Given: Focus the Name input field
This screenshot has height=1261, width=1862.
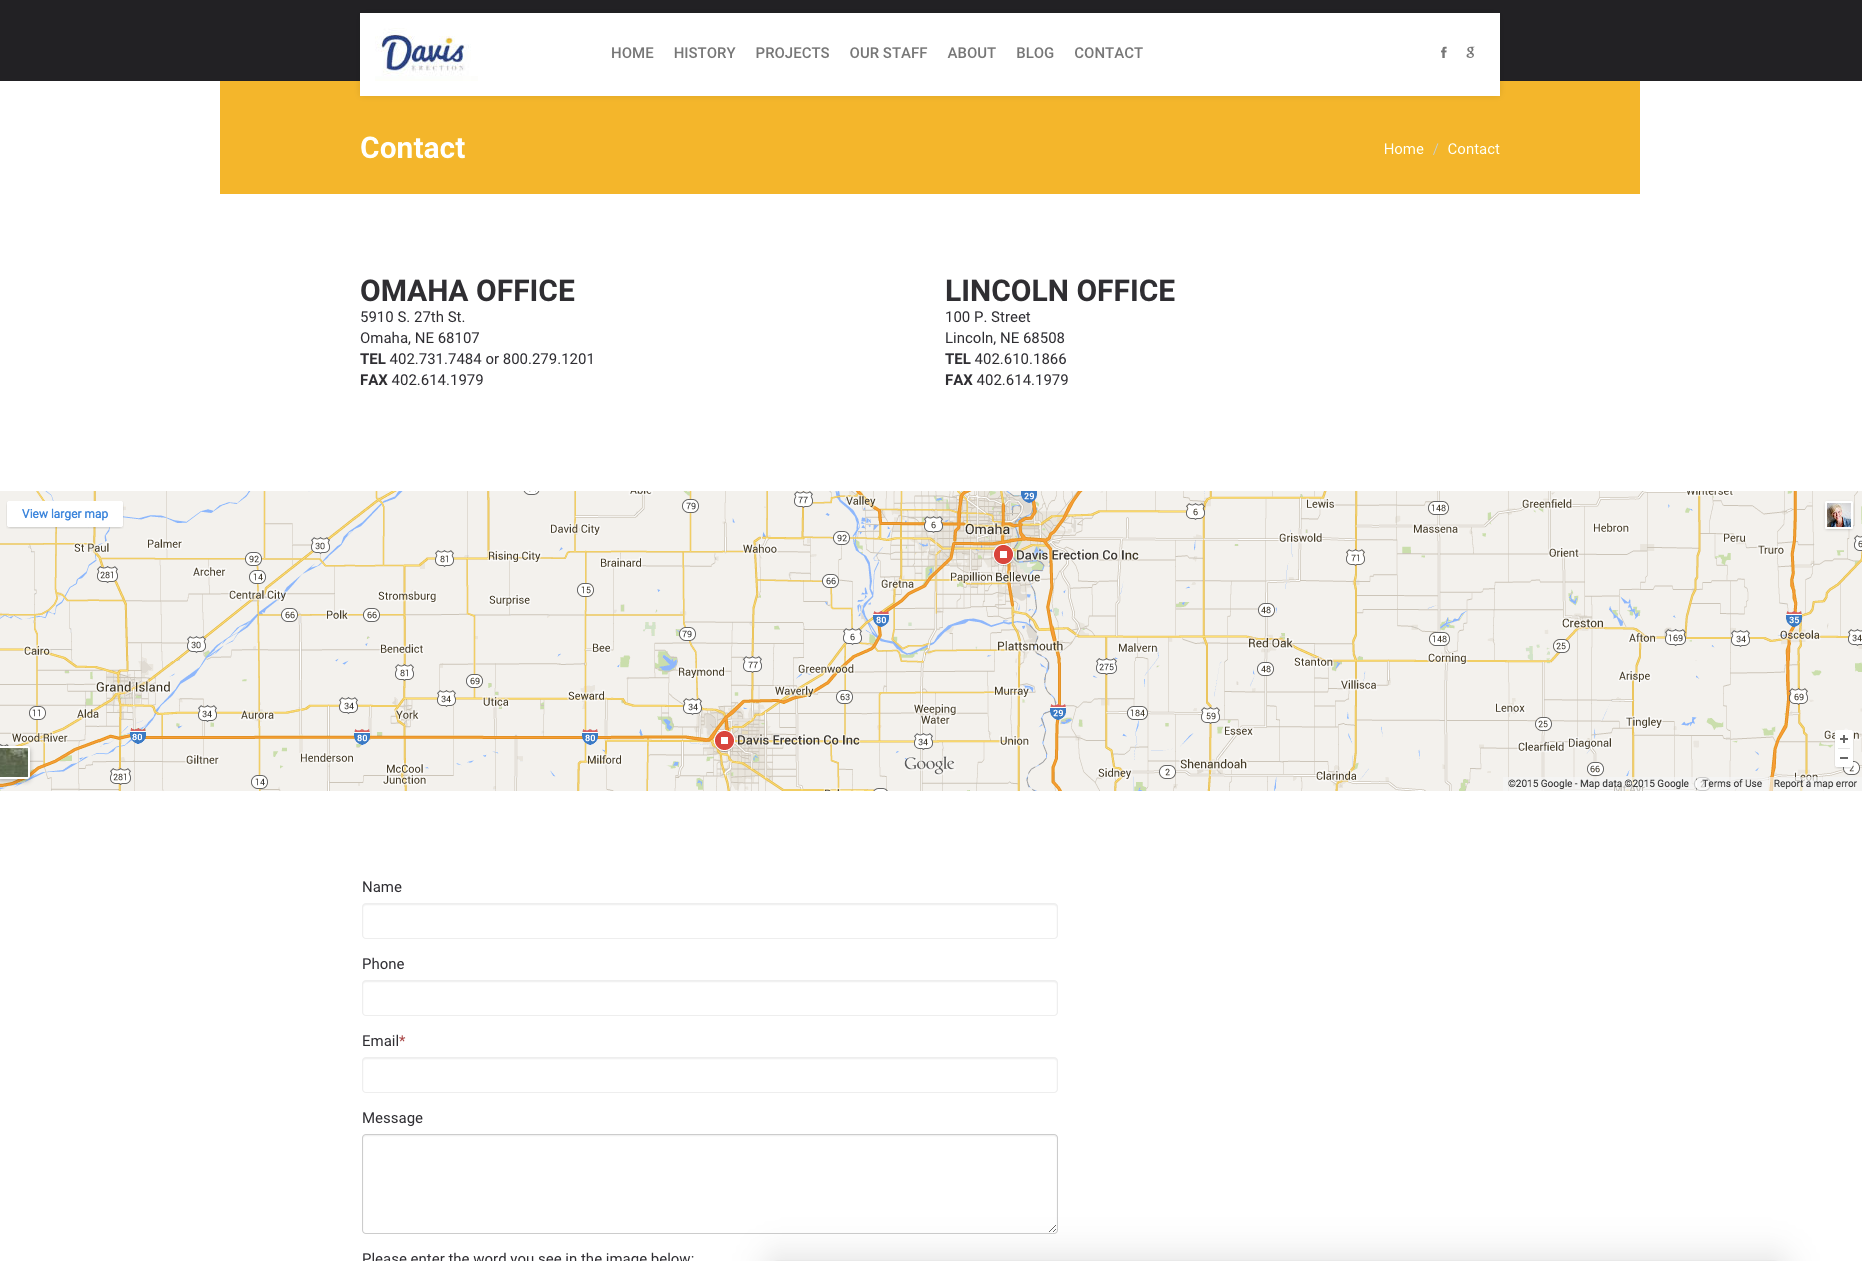Looking at the screenshot, I should [x=709, y=921].
